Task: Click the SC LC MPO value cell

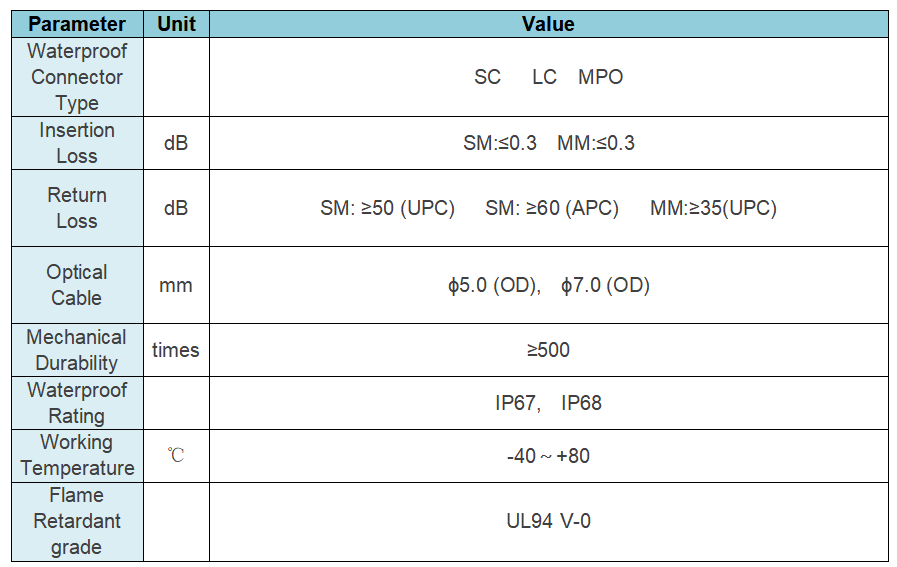Action: pos(548,77)
